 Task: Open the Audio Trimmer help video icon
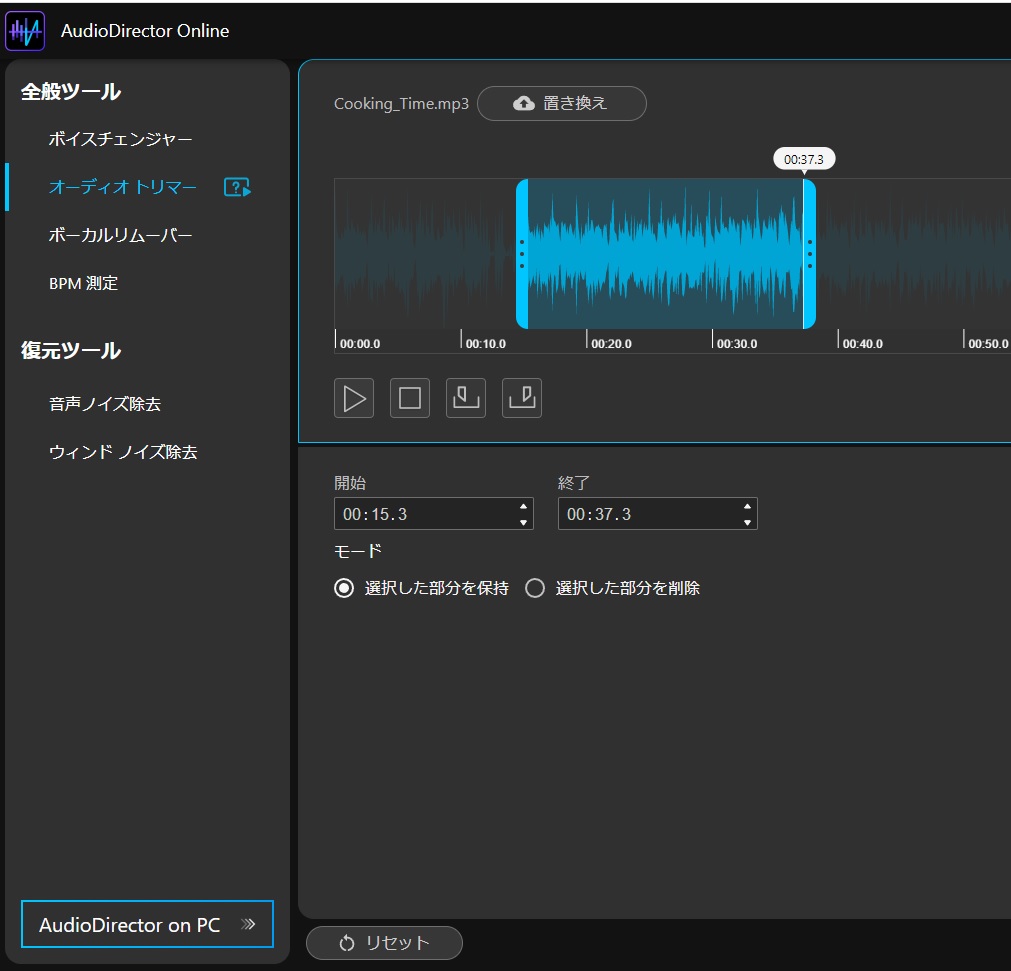coord(237,187)
